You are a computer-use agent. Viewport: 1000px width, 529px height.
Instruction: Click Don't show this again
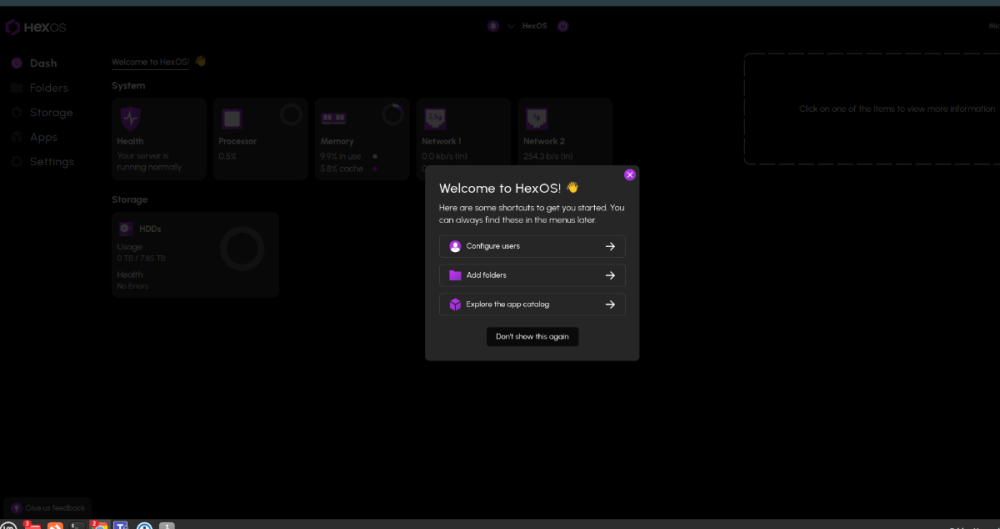pyautogui.click(x=532, y=337)
